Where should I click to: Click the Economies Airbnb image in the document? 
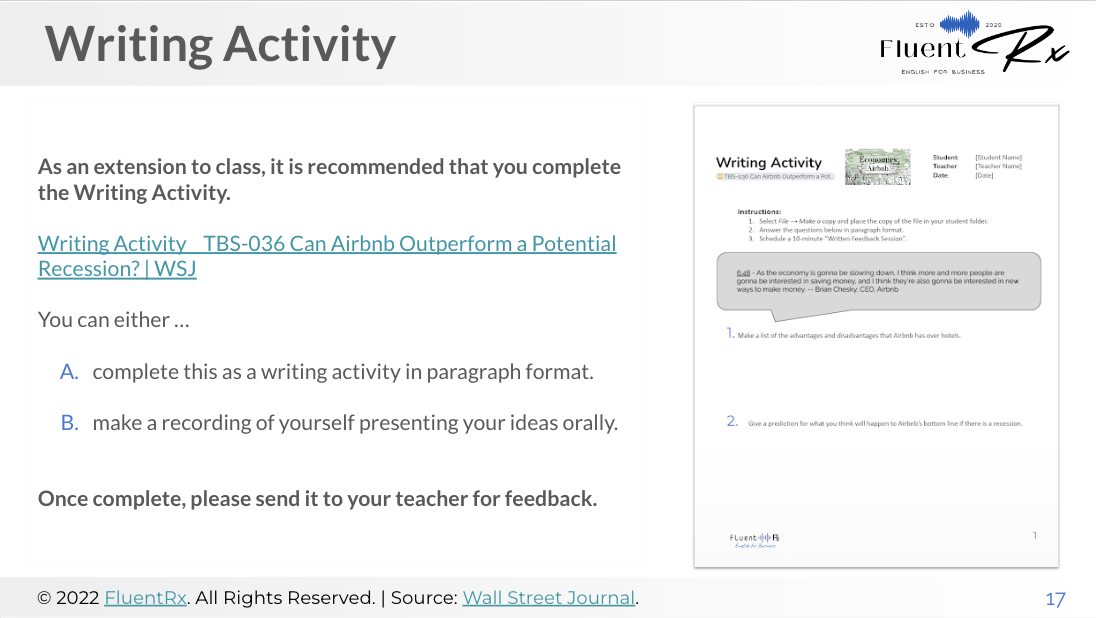click(x=878, y=166)
